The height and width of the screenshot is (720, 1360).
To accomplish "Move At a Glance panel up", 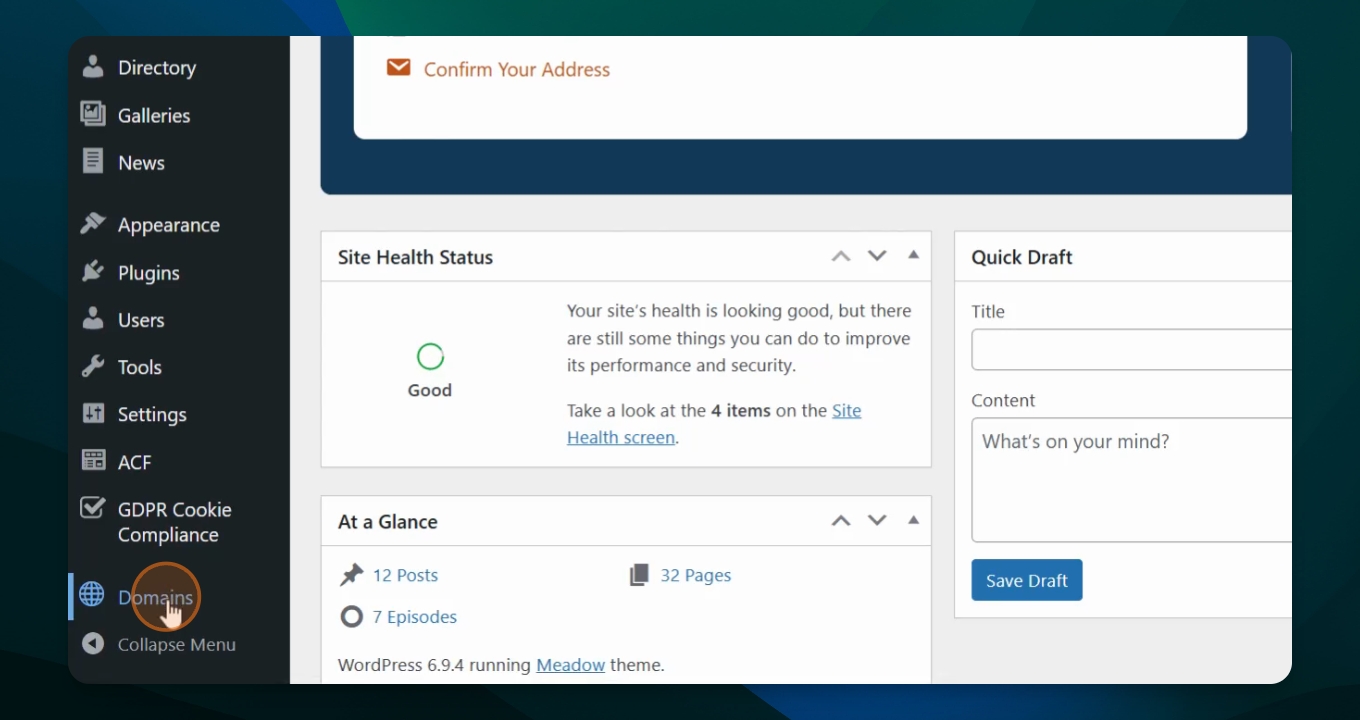I will point(841,521).
